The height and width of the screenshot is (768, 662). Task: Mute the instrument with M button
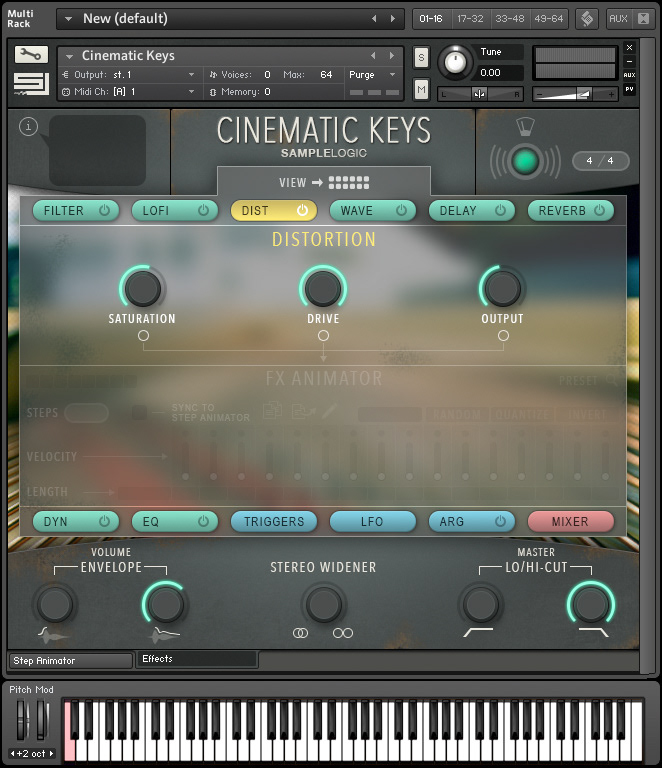coord(421,90)
